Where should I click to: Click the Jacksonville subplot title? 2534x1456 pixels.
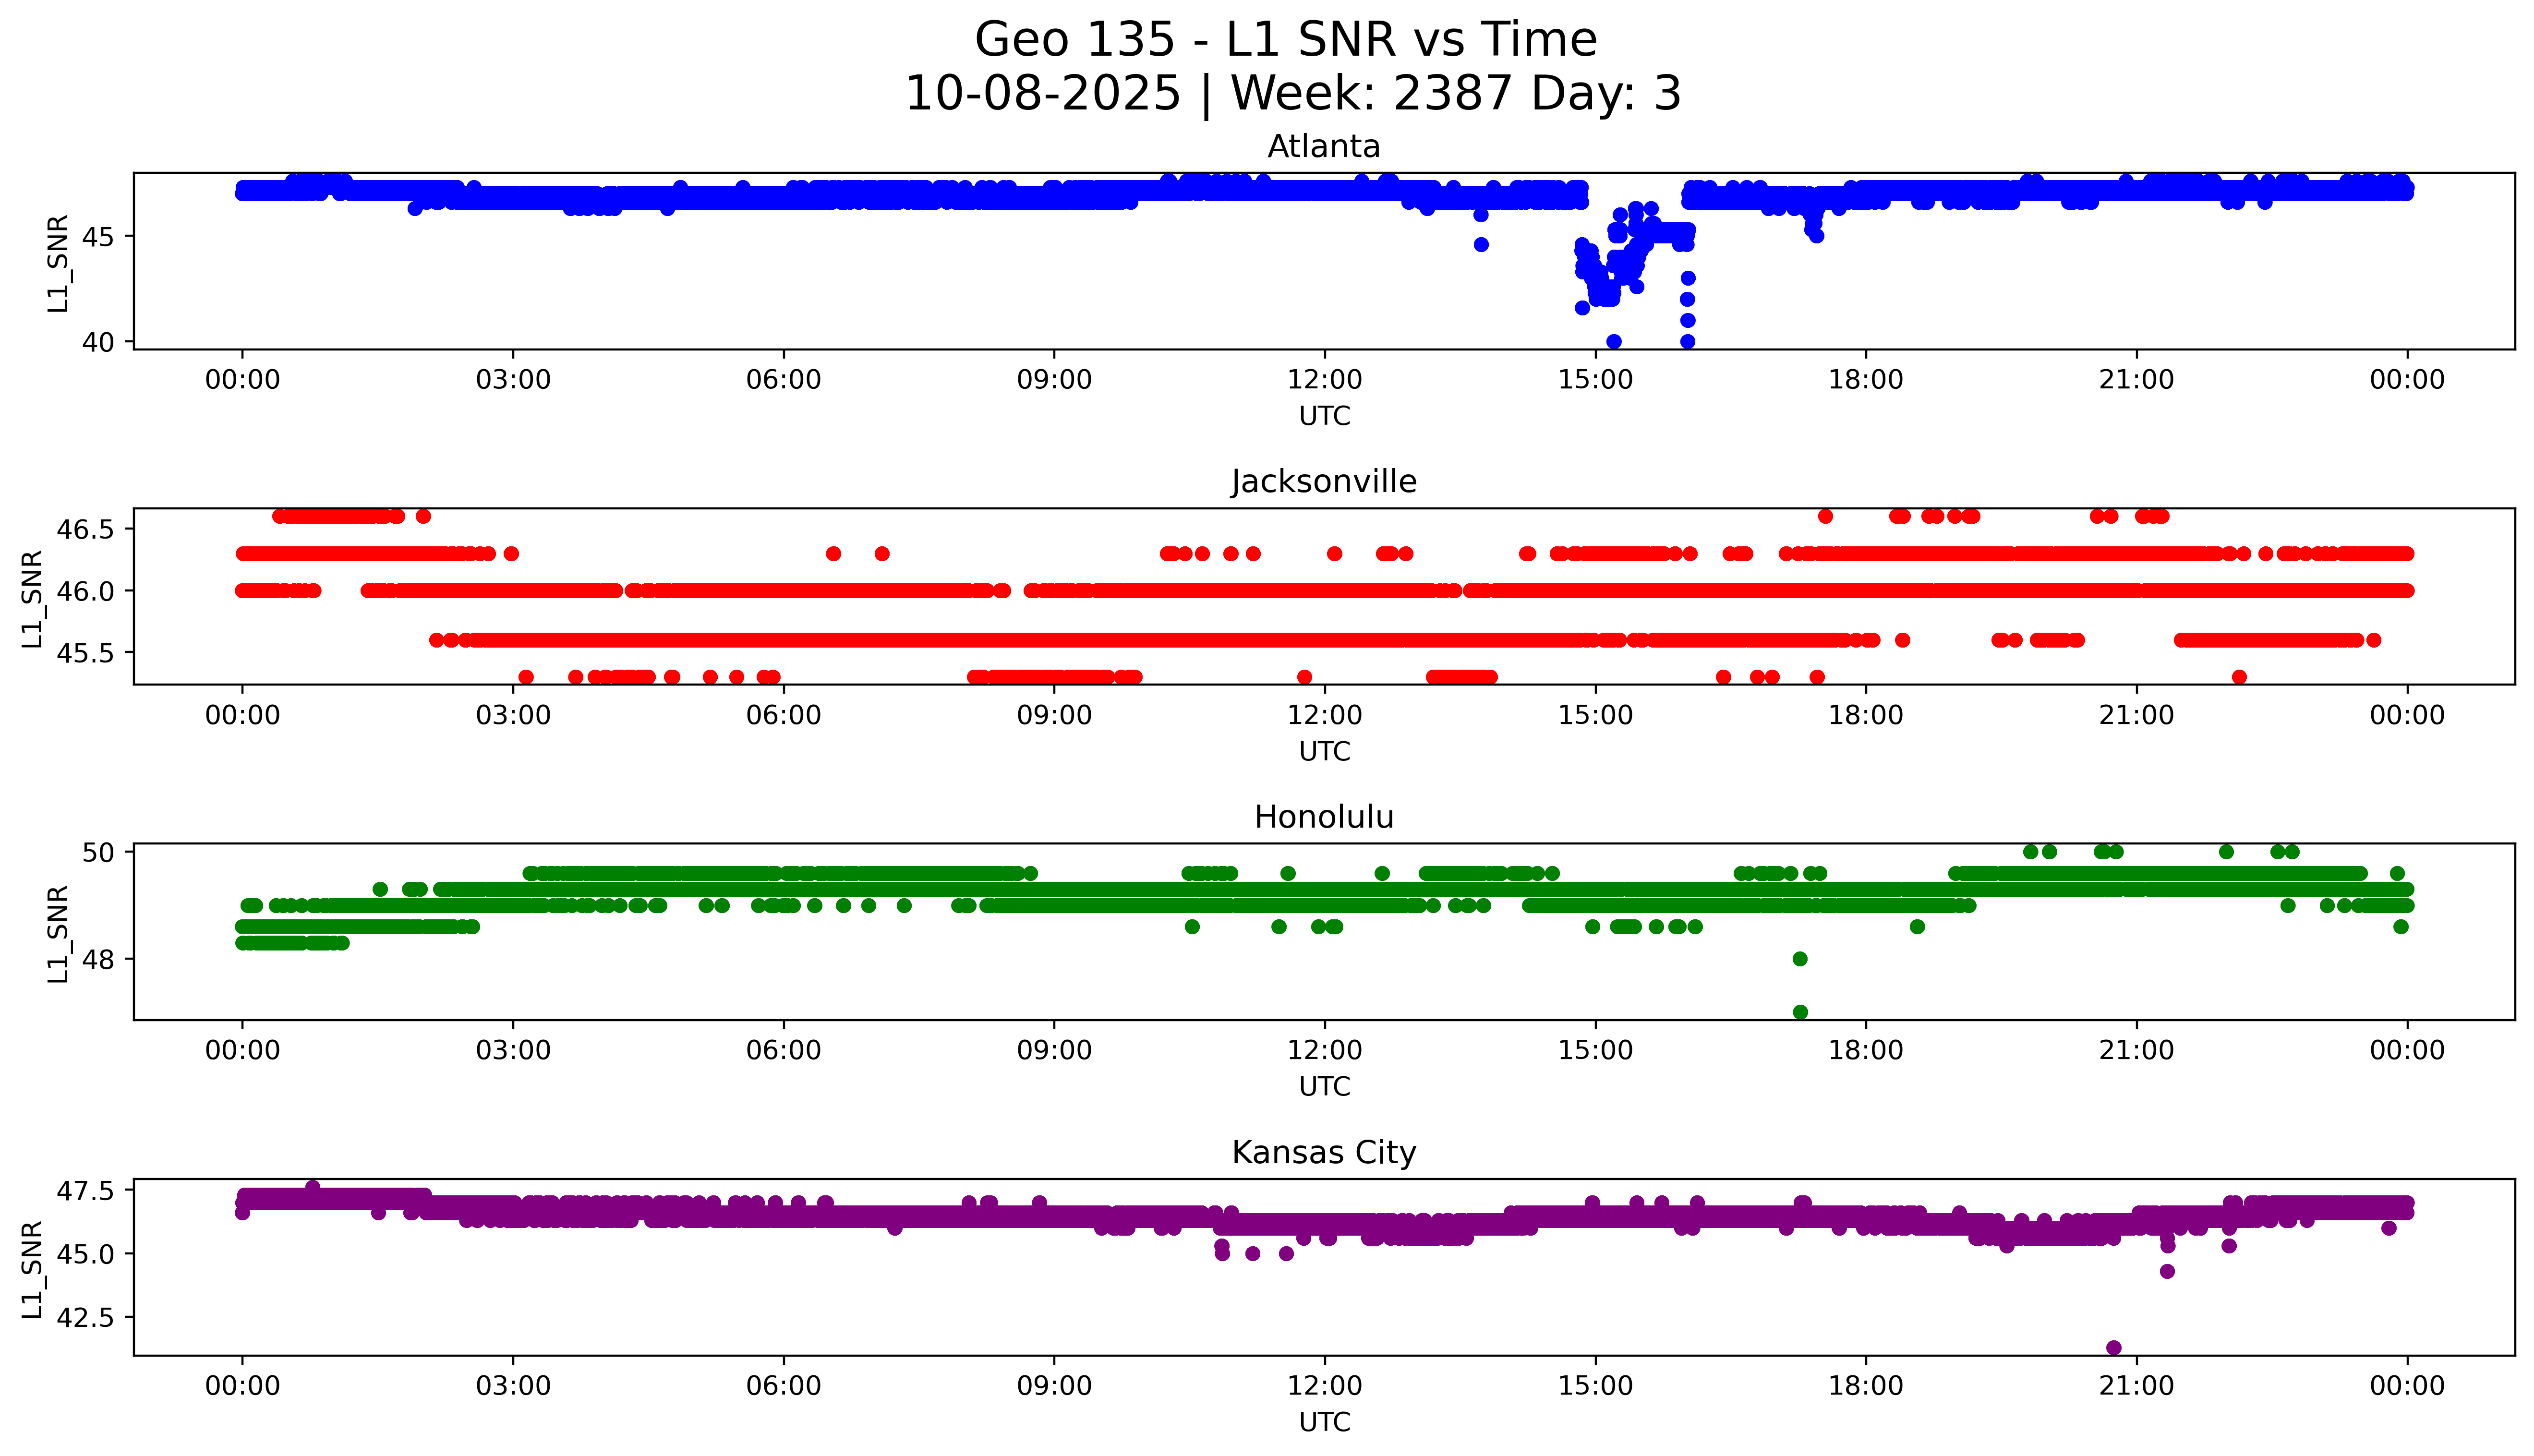(x=1323, y=482)
